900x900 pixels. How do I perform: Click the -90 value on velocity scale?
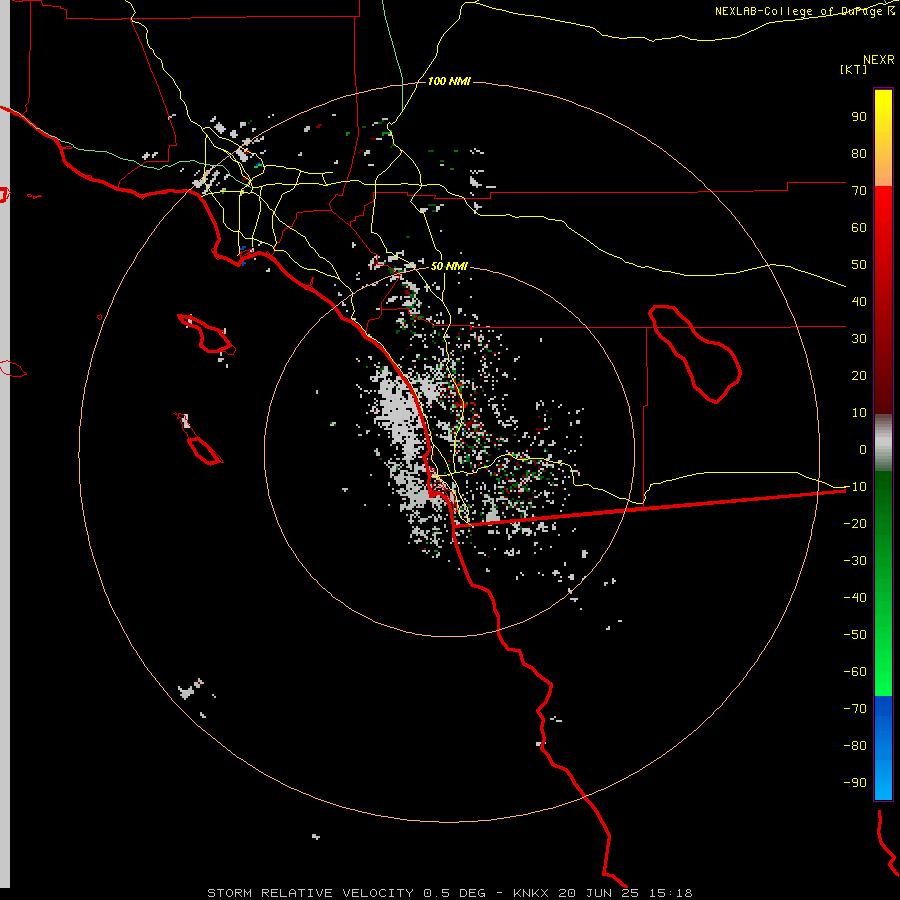pos(855,783)
